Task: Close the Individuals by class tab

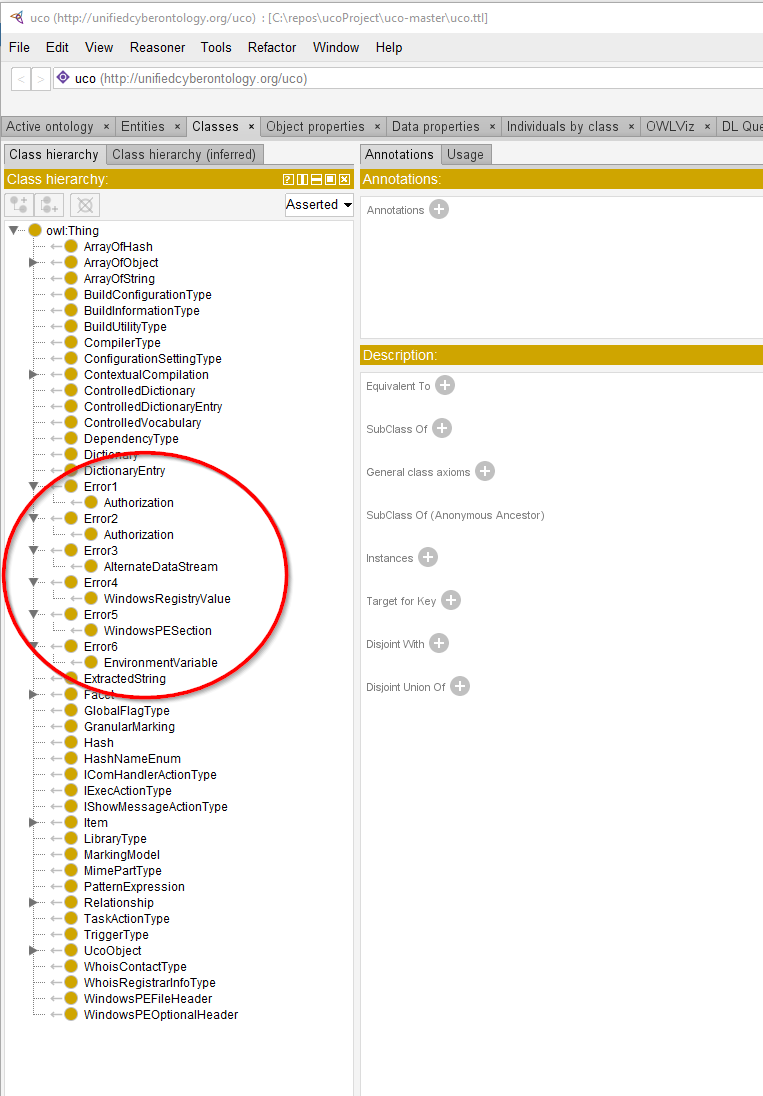Action: pyautogui.click(x=632, y=127)
